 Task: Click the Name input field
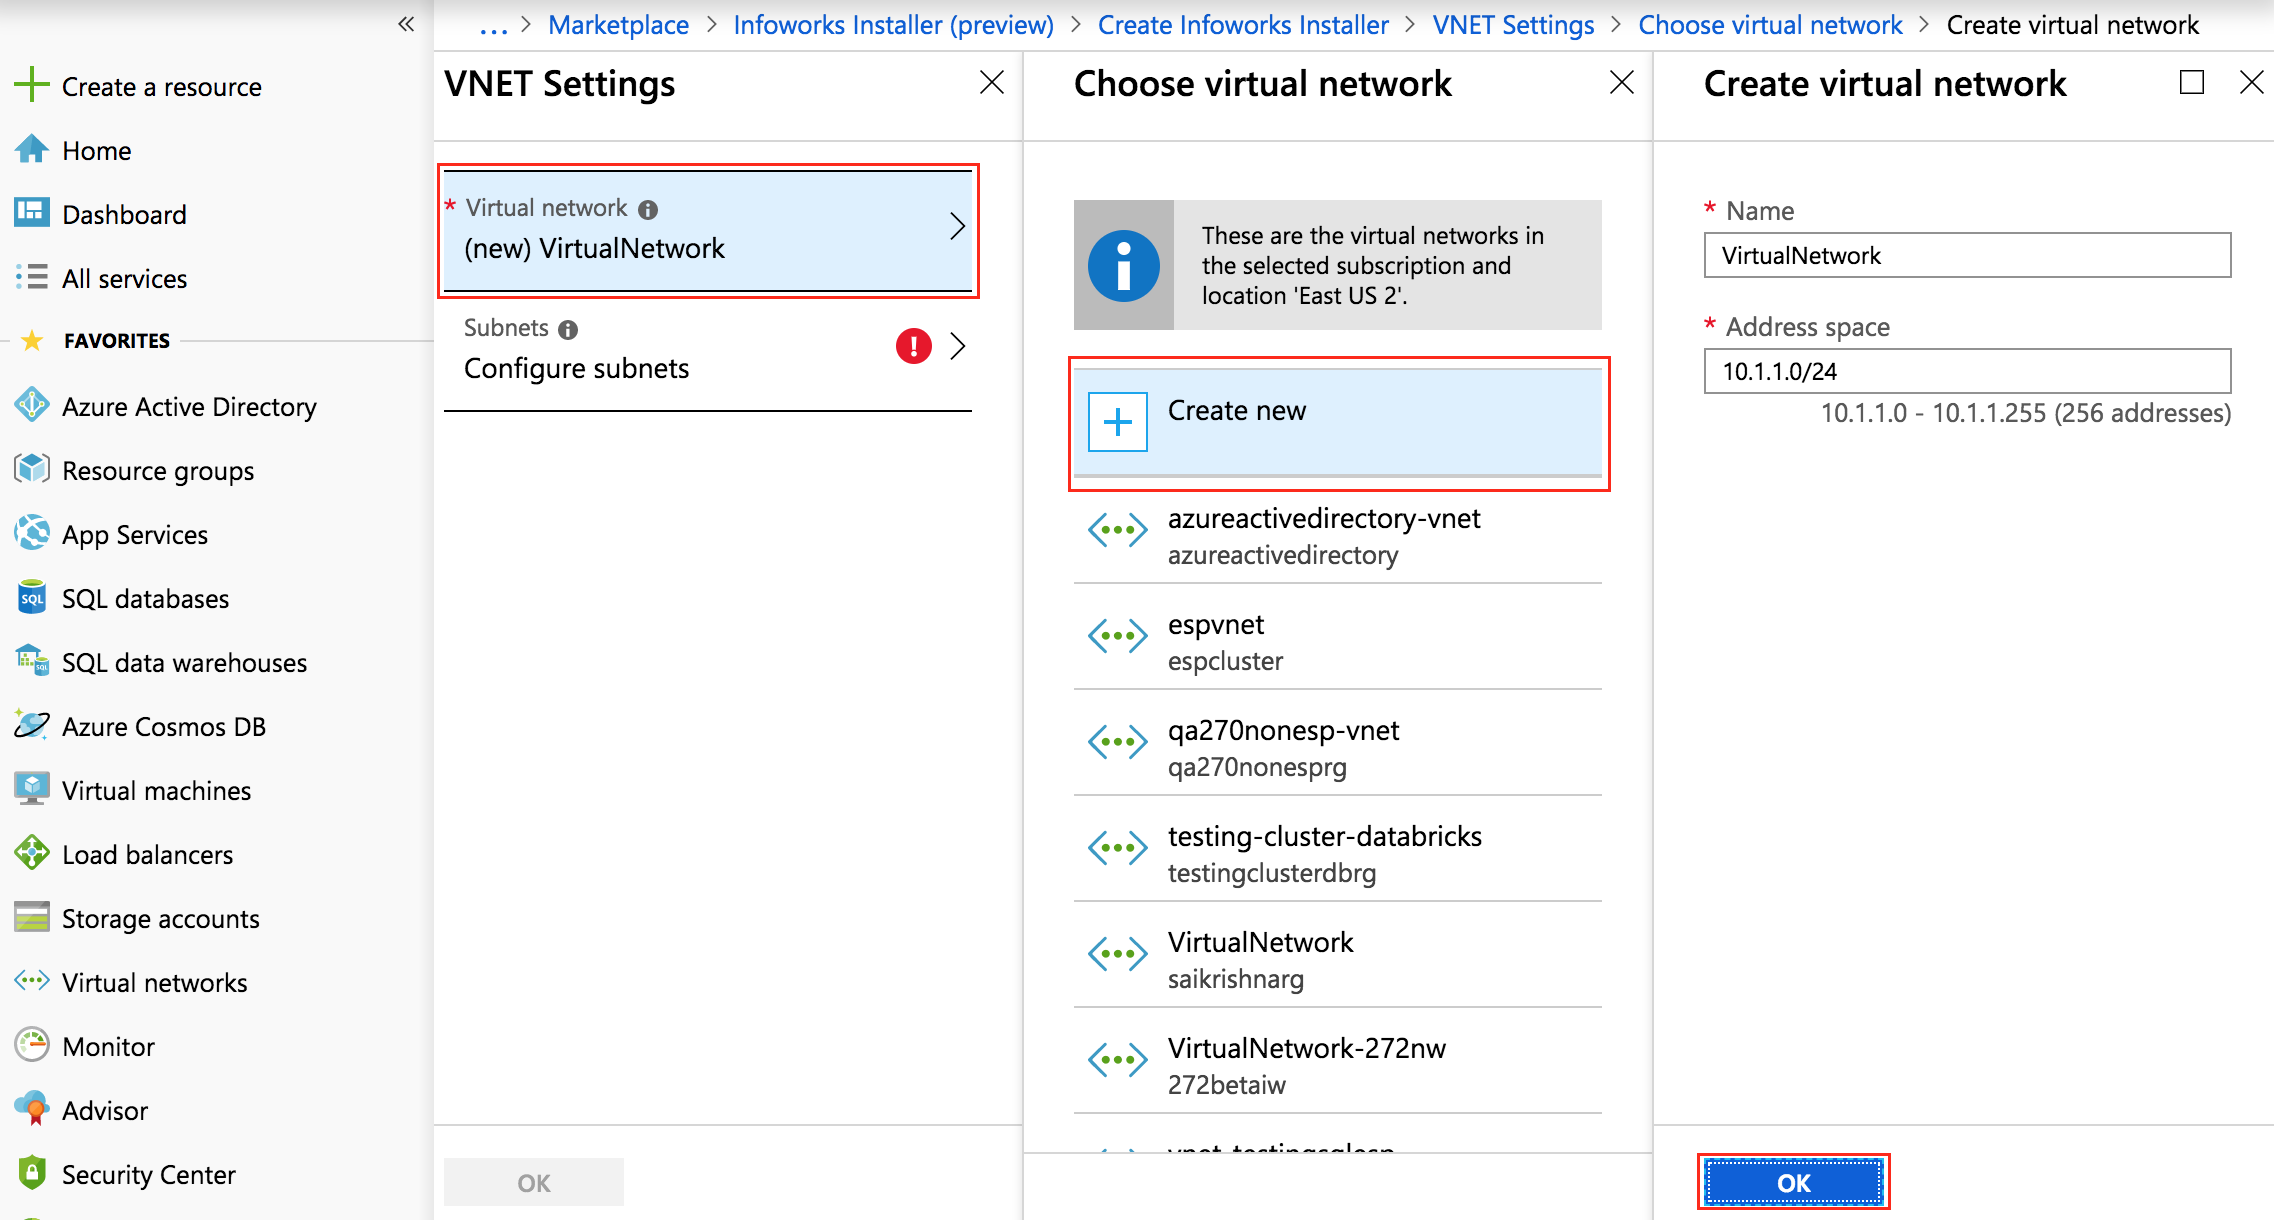pyautogui.click(x=1967, y=255)
